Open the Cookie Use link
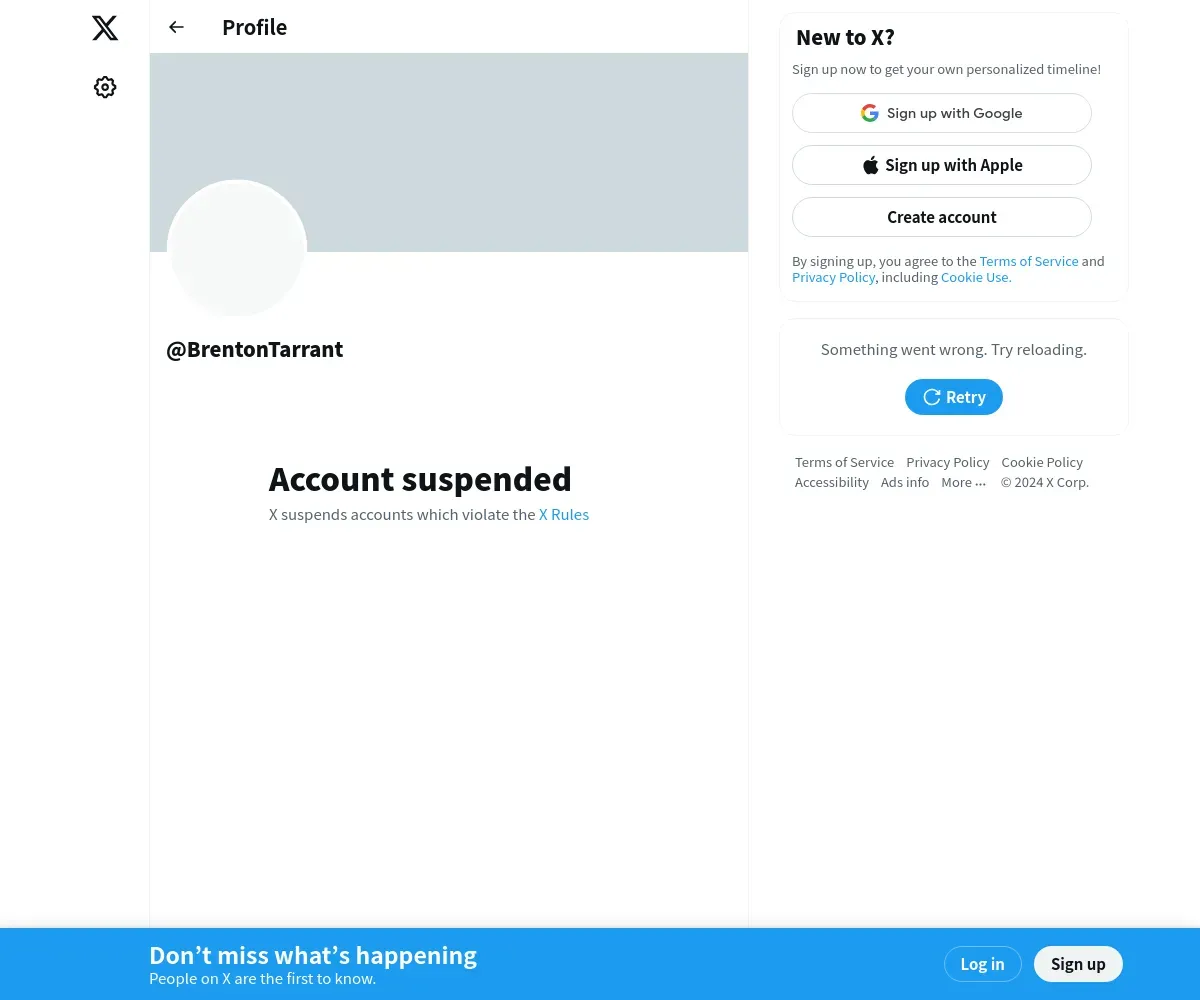1200x1000 pixels. 976,277
